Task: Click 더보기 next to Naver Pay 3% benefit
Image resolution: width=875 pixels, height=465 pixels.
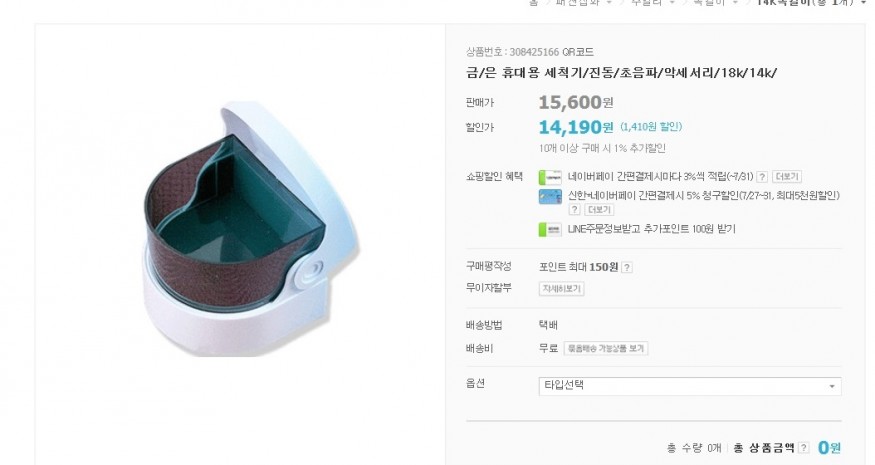Action: click(787, 177)
